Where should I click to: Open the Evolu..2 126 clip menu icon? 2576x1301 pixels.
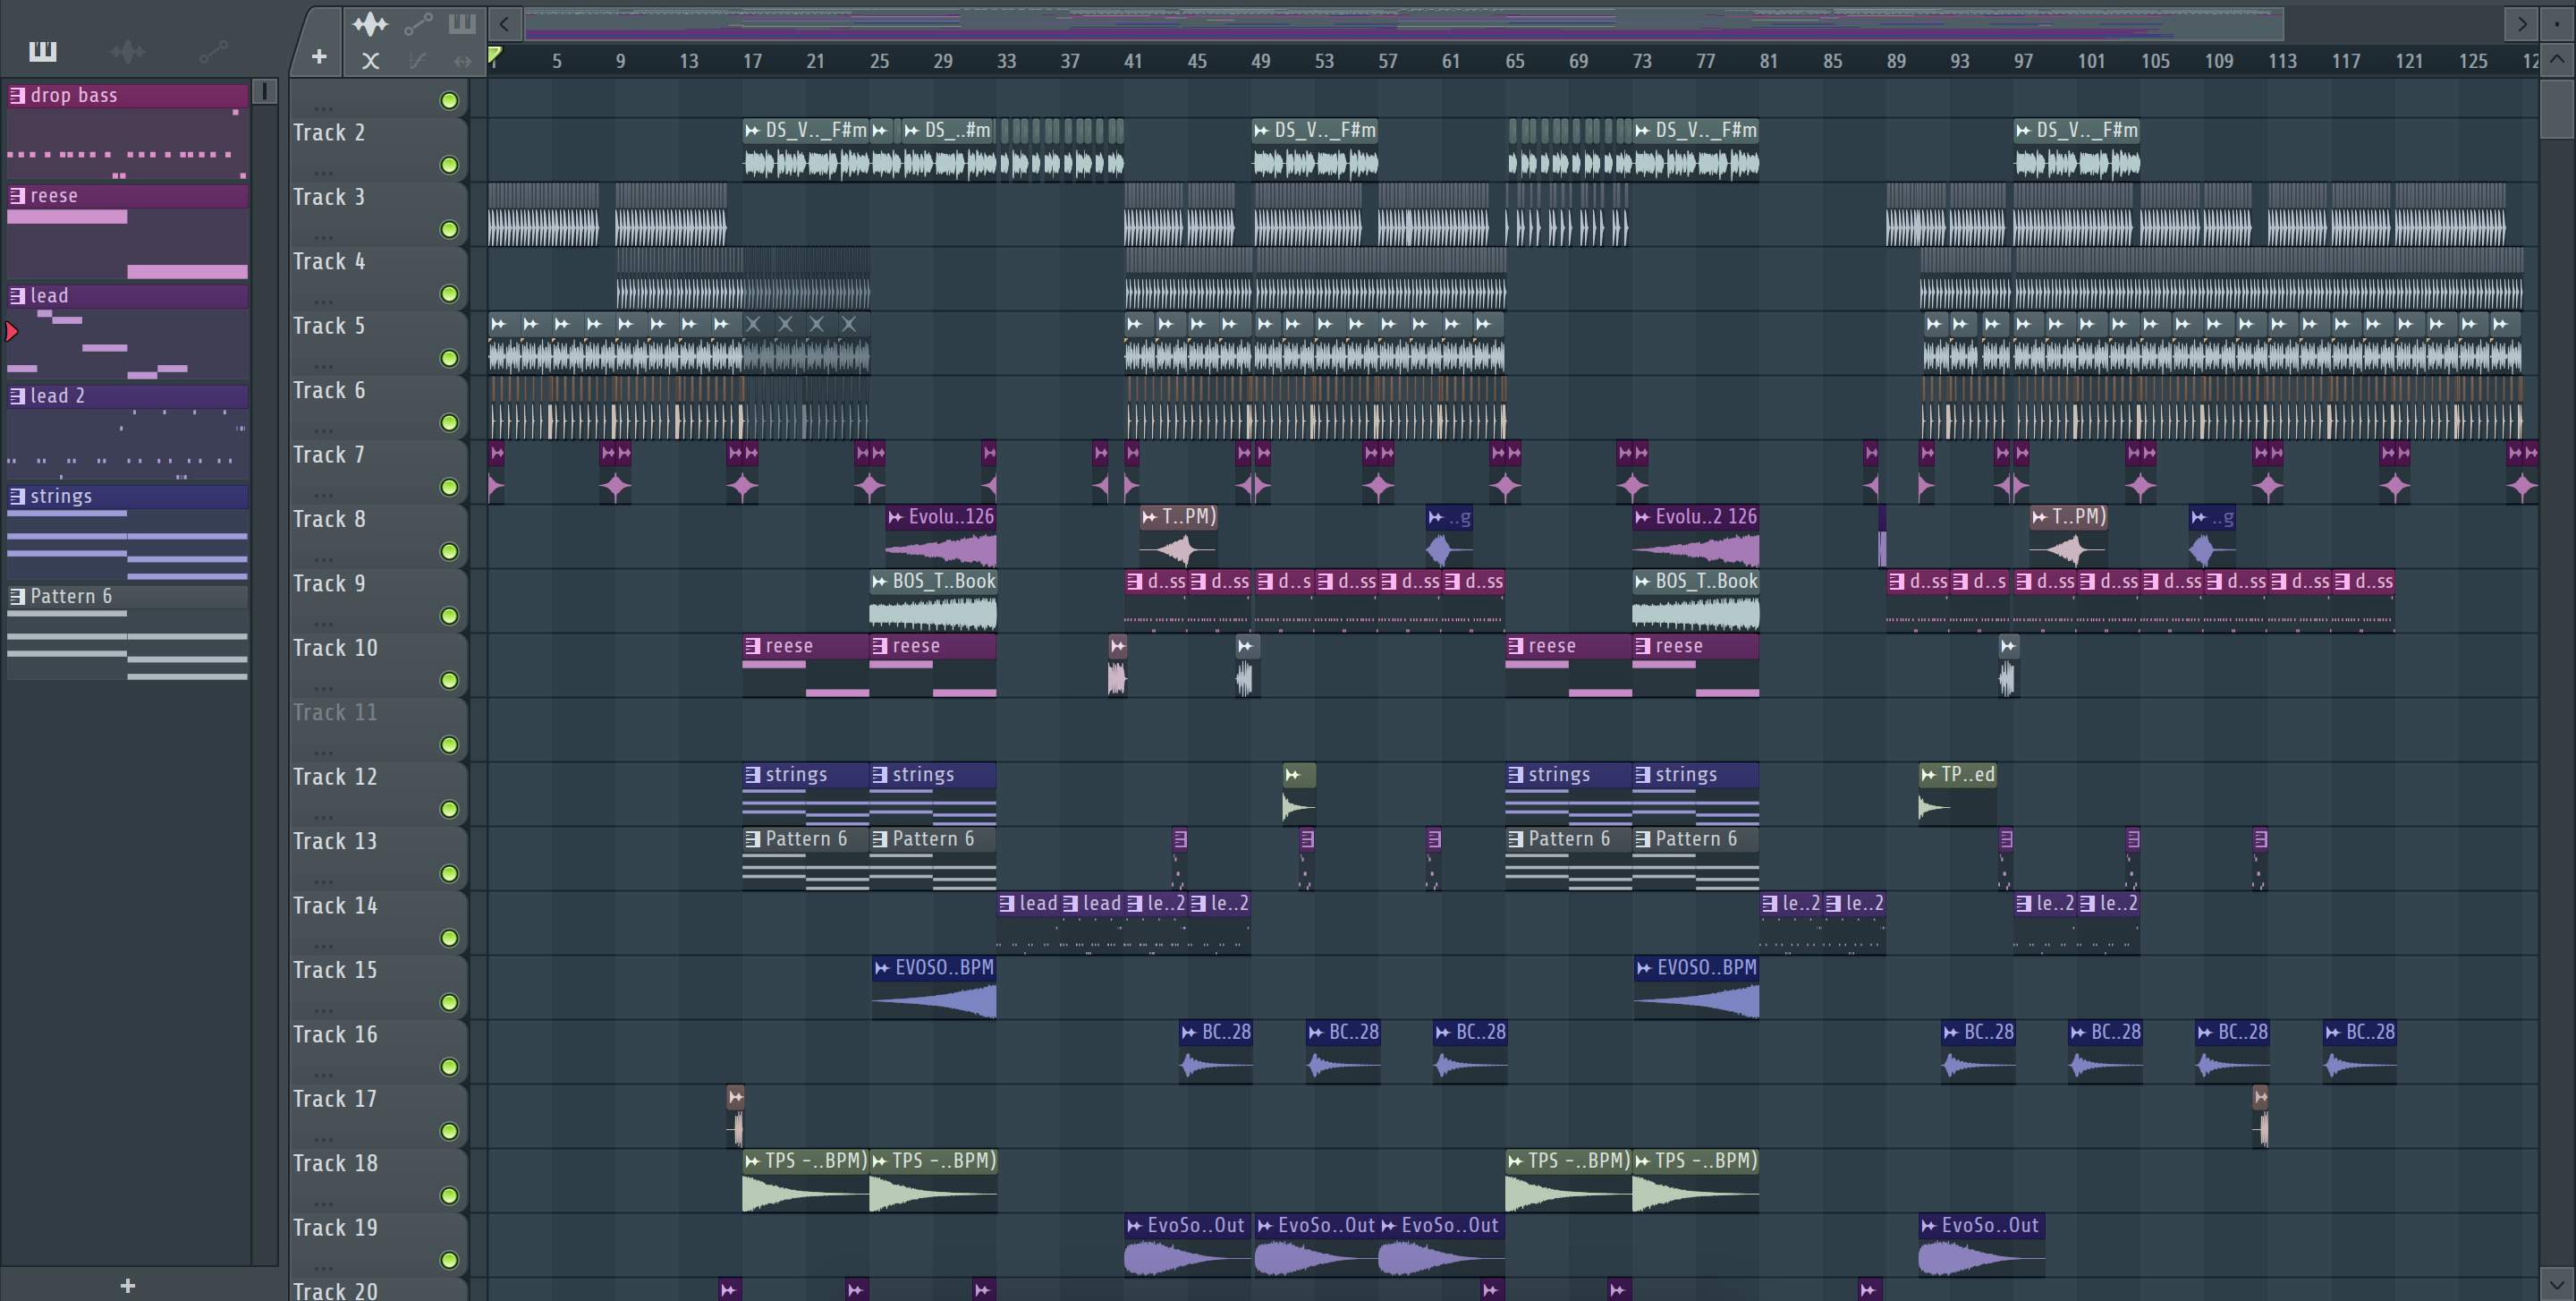1642,517
